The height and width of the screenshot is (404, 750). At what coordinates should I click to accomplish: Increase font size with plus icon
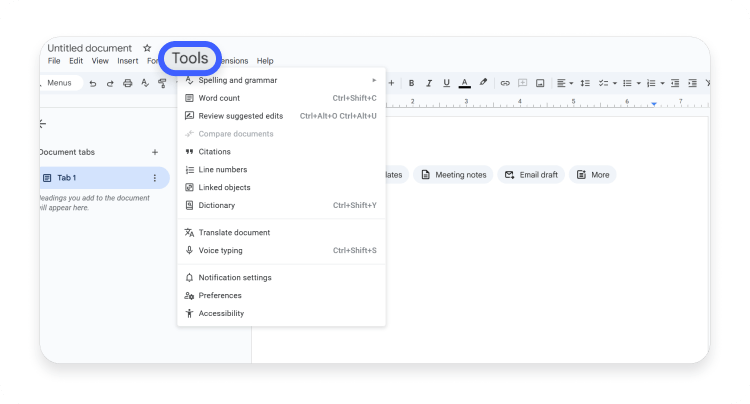point(391,83)
